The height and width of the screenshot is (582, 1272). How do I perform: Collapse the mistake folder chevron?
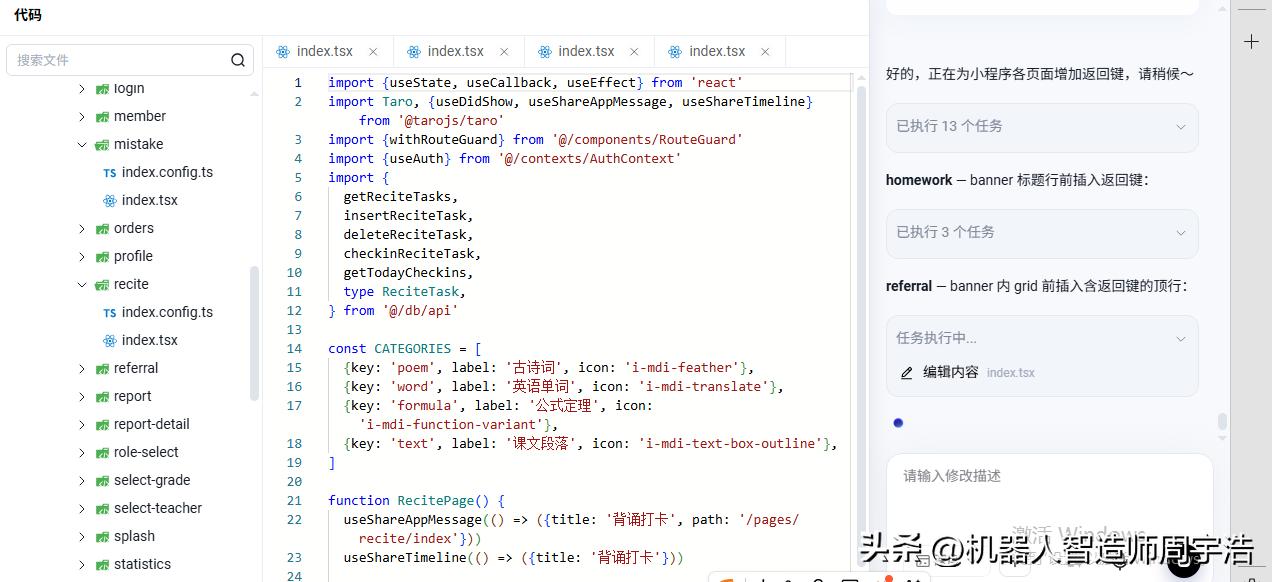pyautogui.click(x=82, y=144)
